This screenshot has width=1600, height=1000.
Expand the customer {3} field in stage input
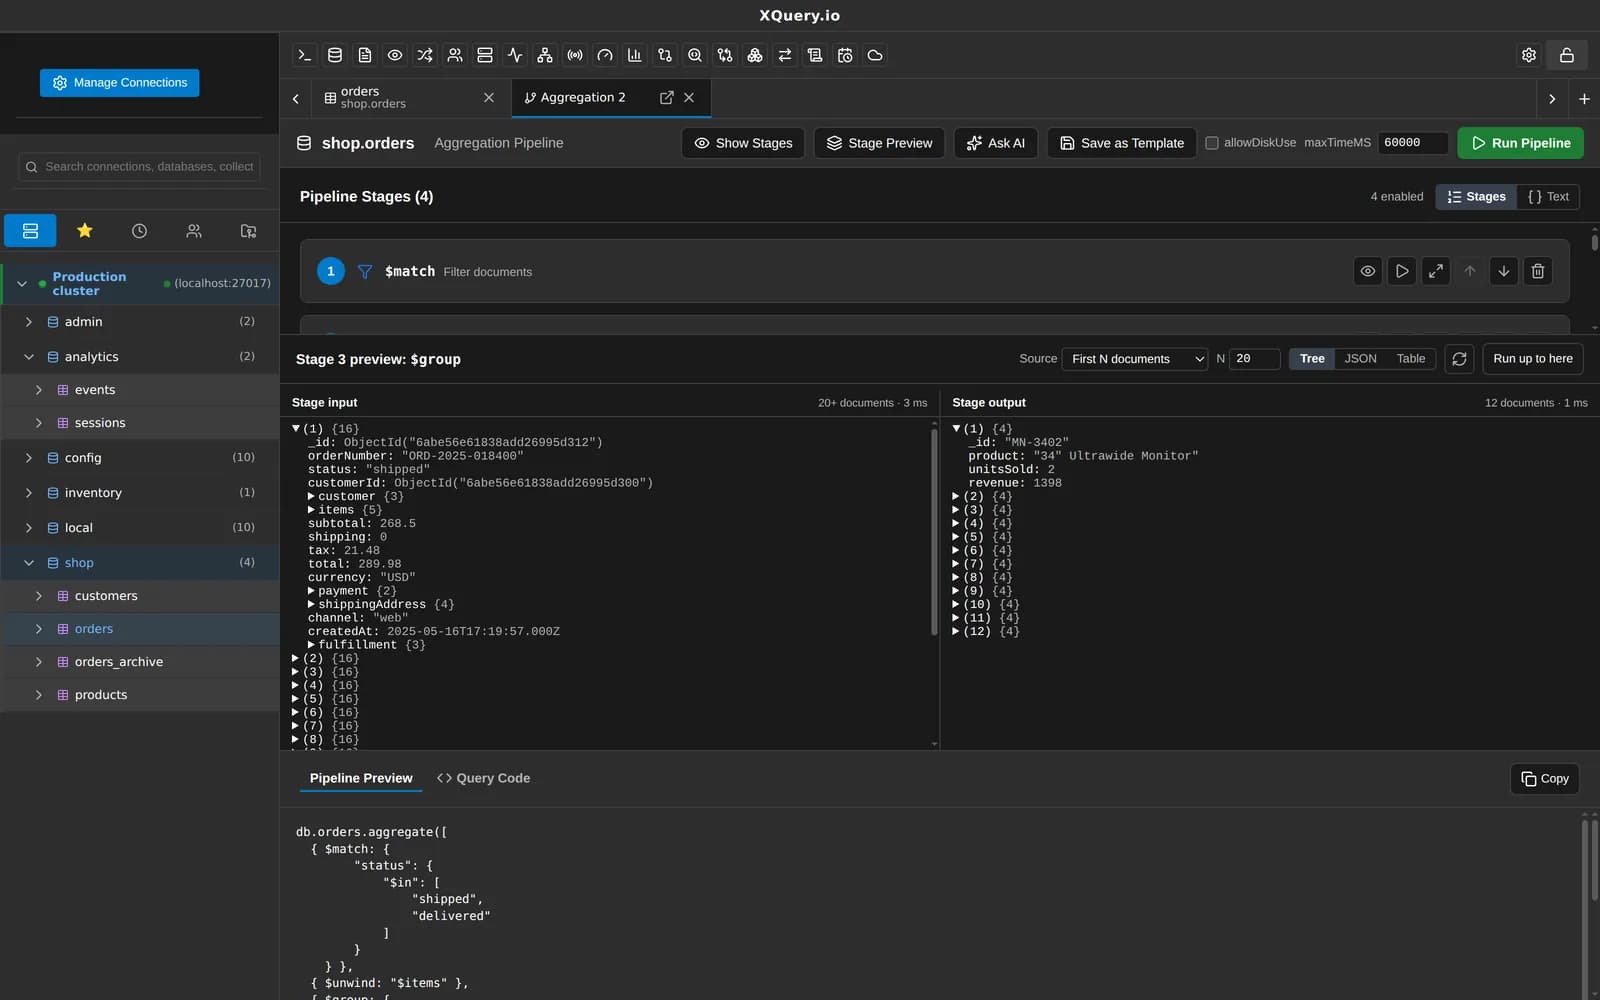tap(311, 496)
